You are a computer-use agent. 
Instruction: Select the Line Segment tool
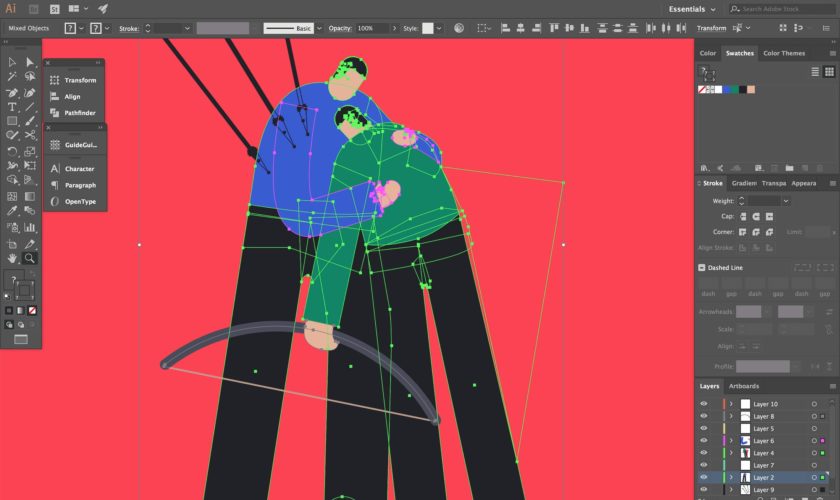tap(29, 107)
